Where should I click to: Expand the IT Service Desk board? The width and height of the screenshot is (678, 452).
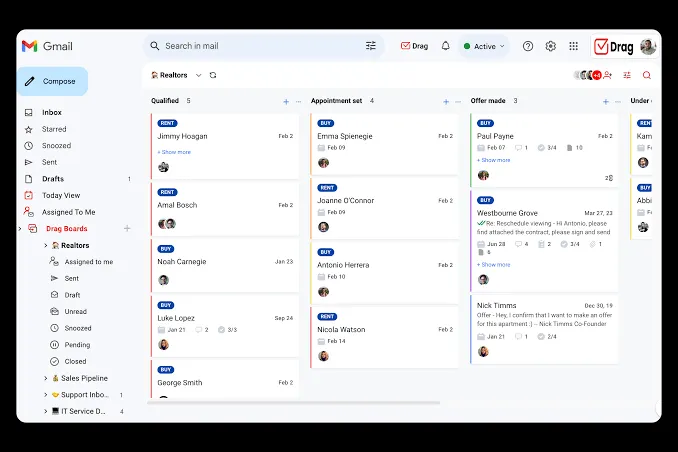pyautogui.click(x=46, y=411)
